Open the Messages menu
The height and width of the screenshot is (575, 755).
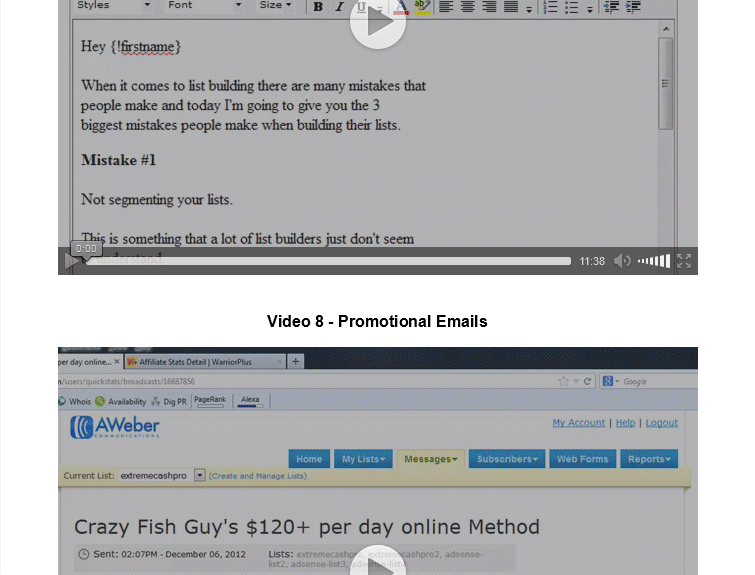(430, 459)
